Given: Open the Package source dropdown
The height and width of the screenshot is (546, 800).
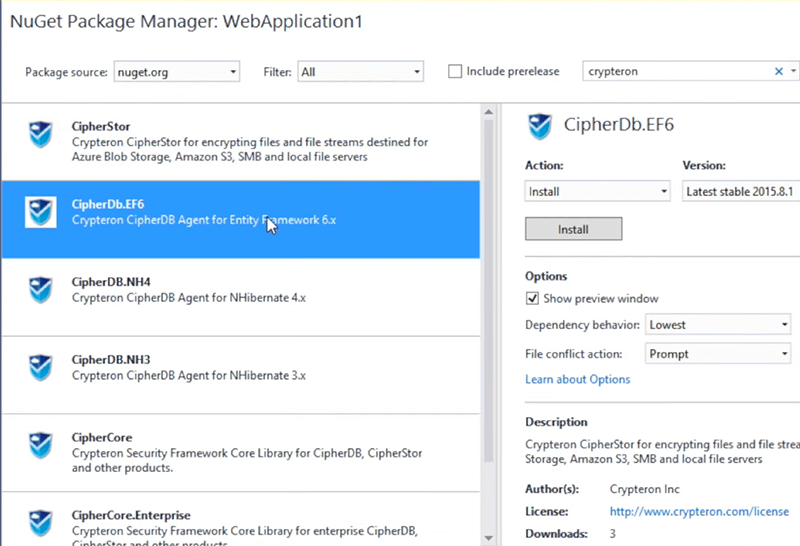Looking at the screenshot, I should (x=176, y=71).
